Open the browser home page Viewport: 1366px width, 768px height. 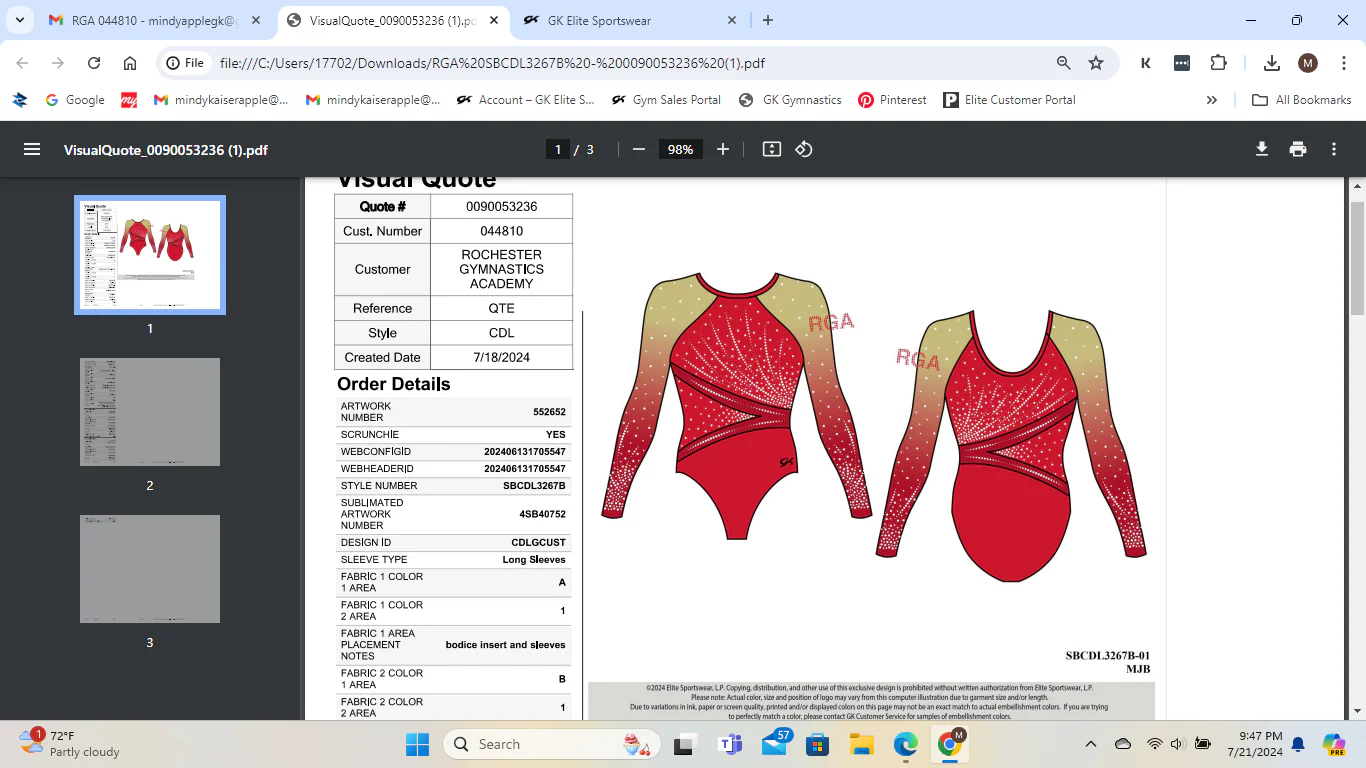tap(130, 63)
